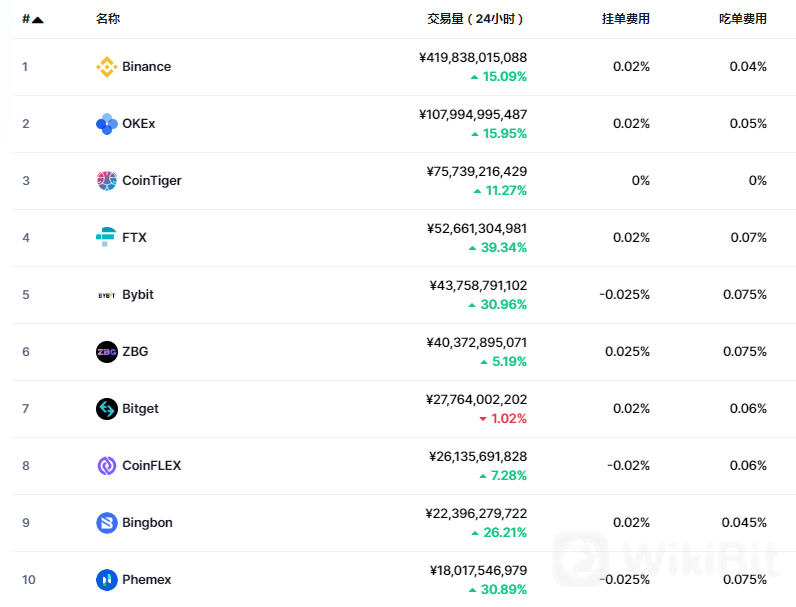The width and height of the screenshot is (796, 607).
Task: Click the Bybit logo icon
Action: click(x=106, y=295)
